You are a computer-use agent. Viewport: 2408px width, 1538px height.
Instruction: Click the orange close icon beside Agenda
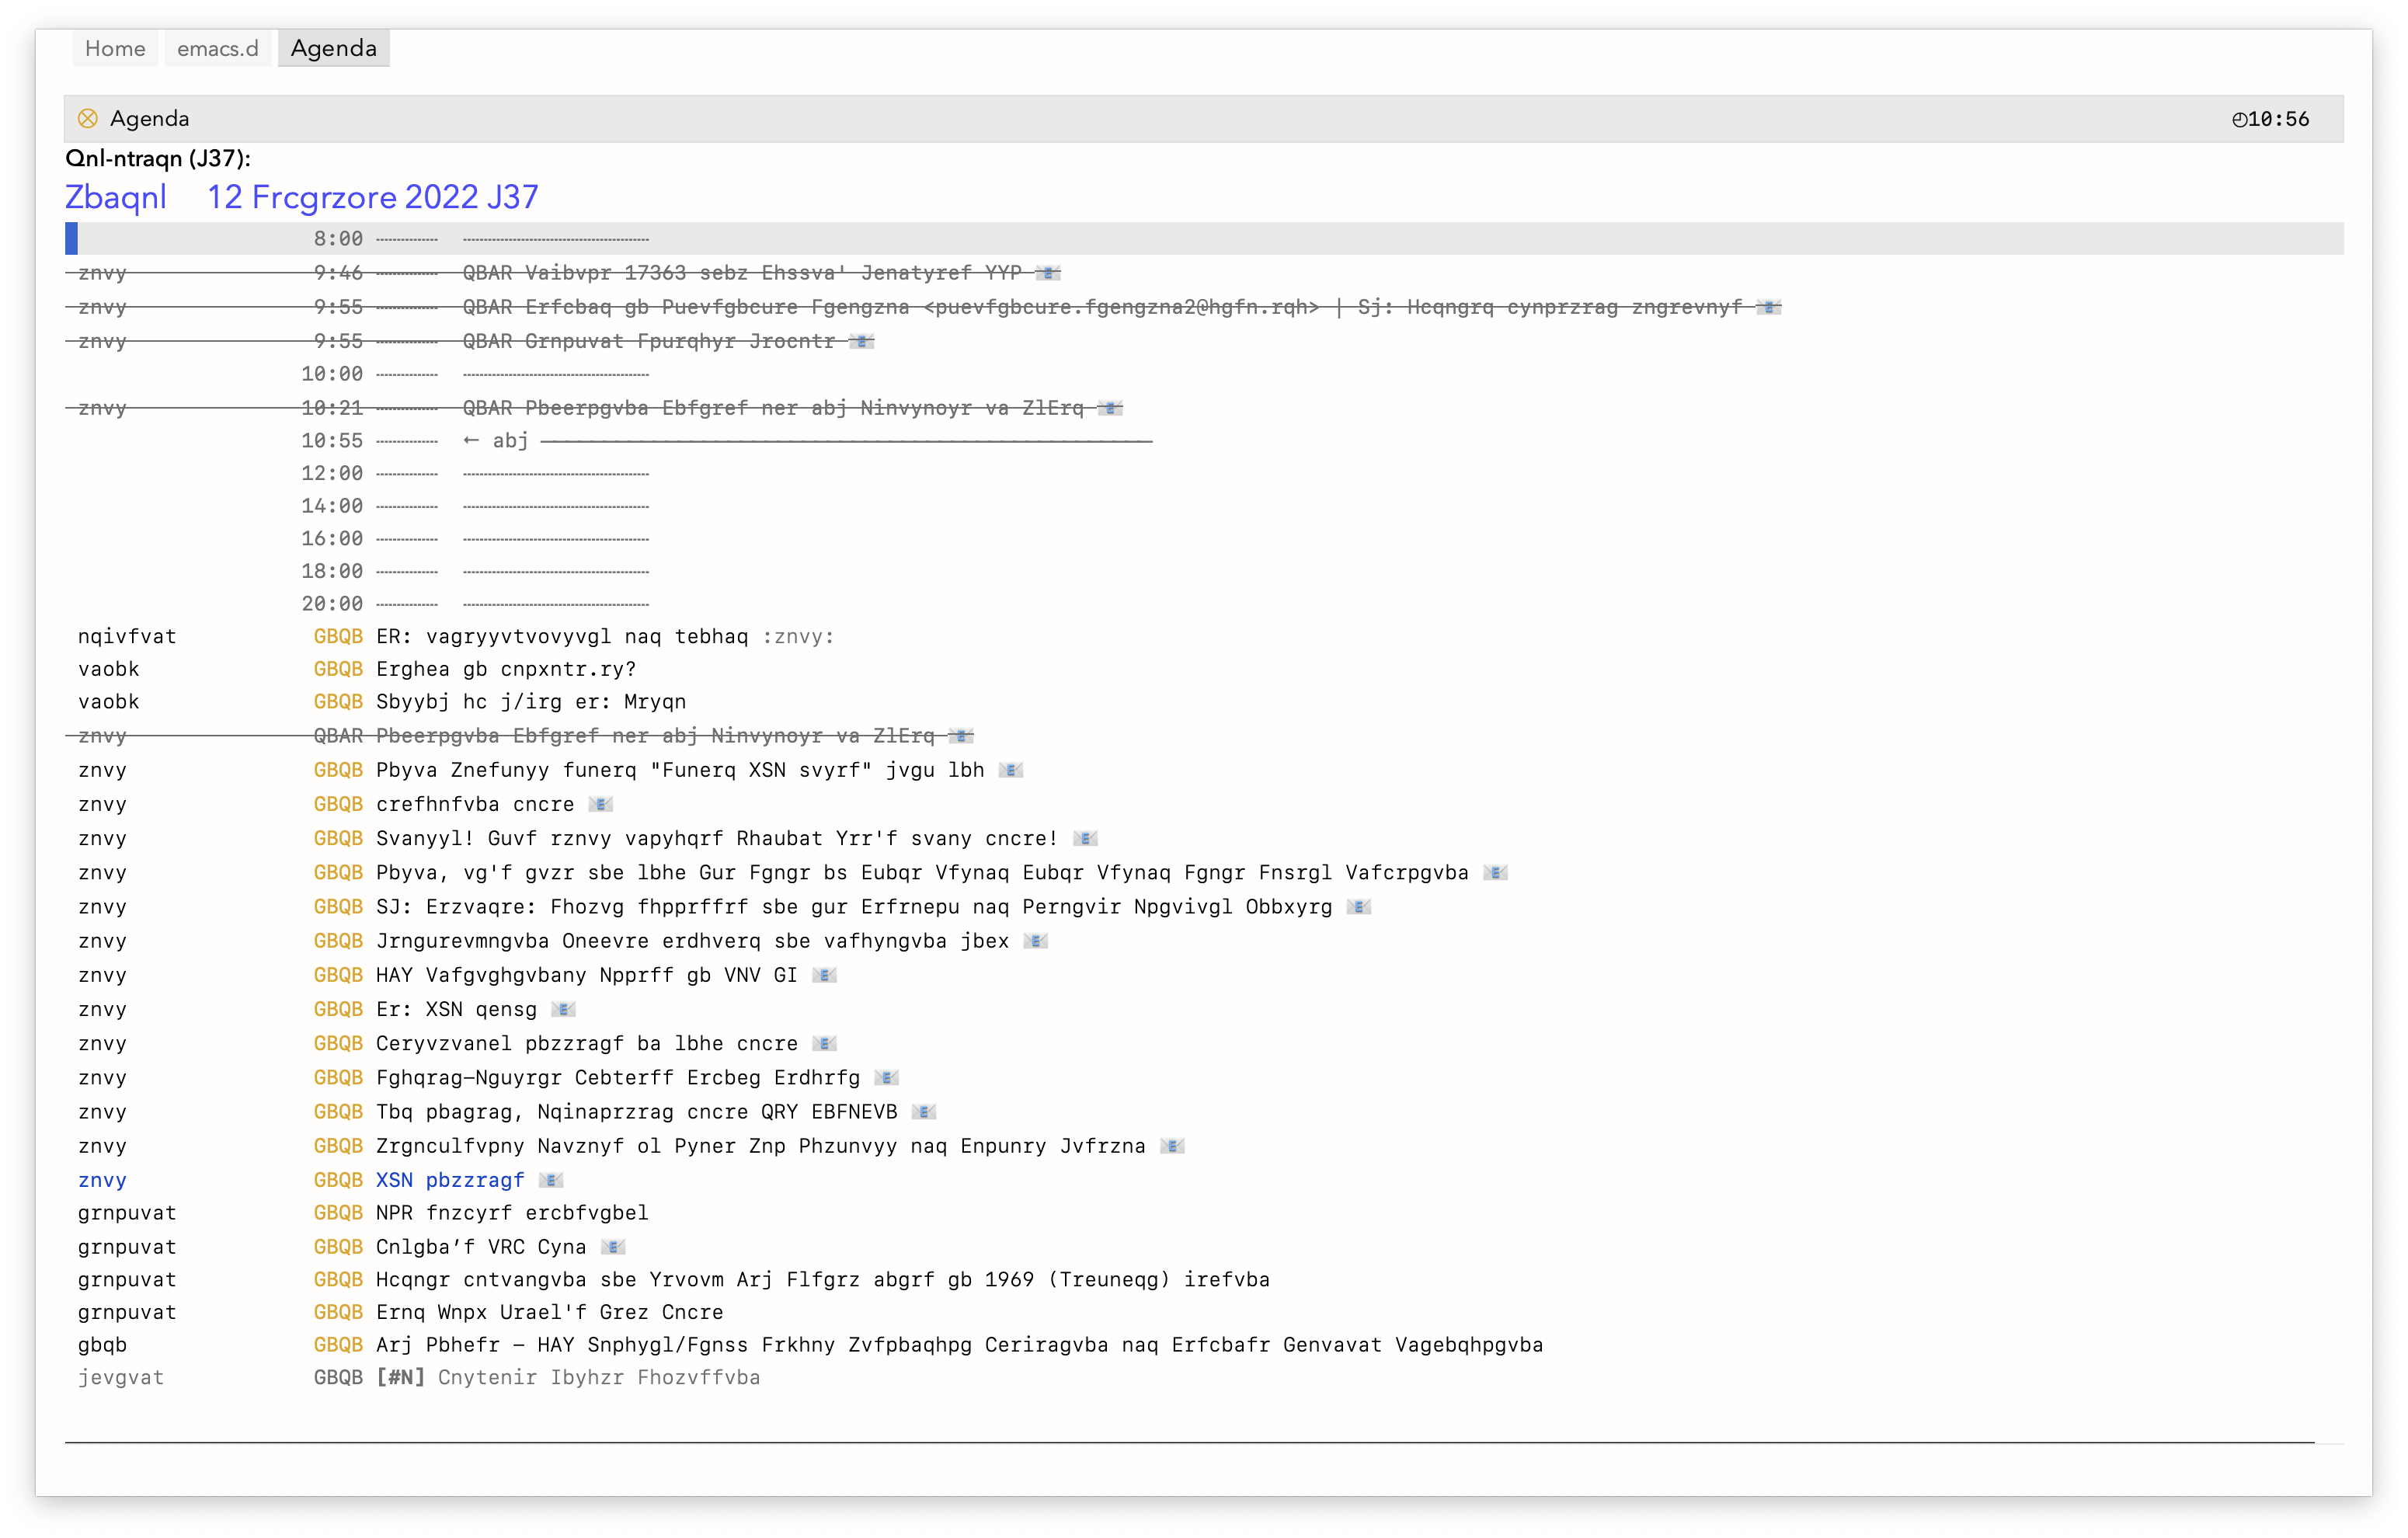coord(88,119)
